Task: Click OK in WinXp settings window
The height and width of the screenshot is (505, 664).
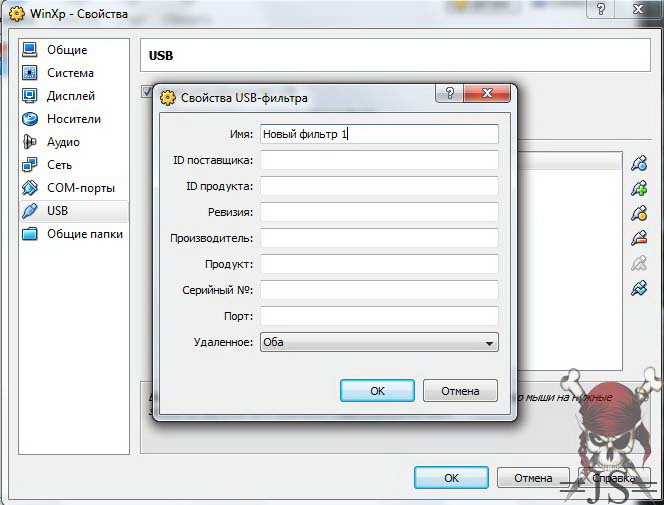Action: click(451, 478)
